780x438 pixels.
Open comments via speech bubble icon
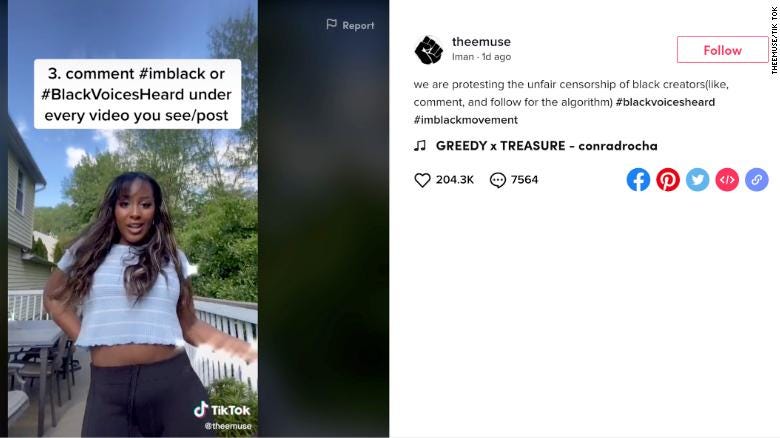point(497,180)
